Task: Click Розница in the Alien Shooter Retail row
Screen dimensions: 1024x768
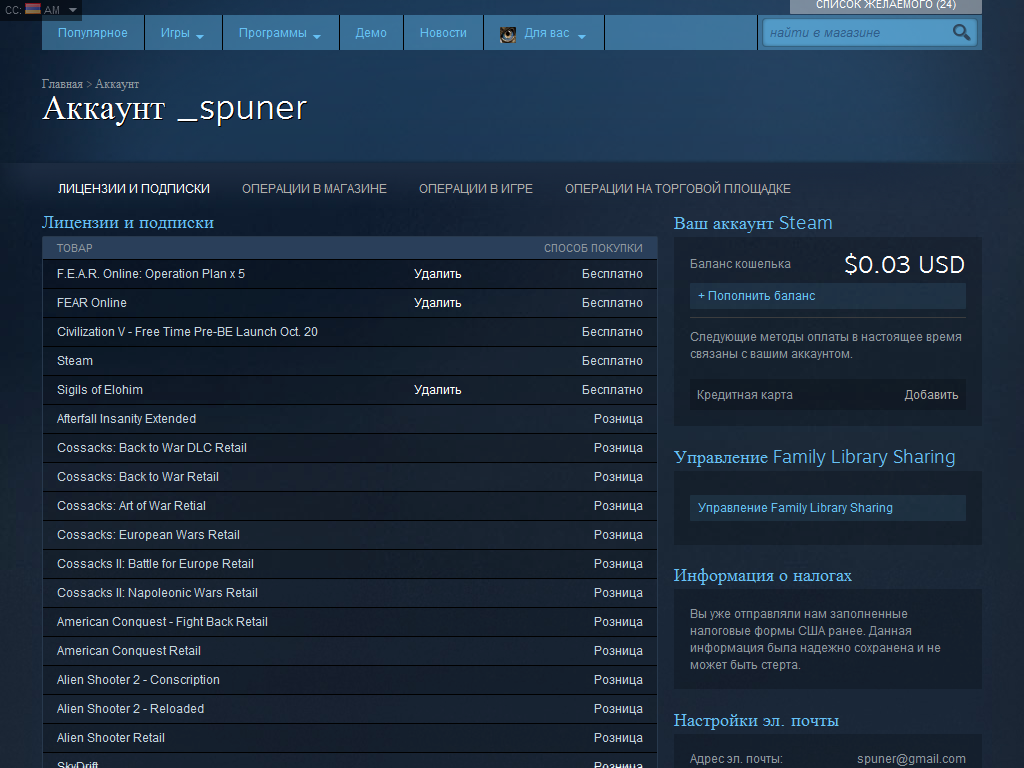Action: (618, 737)
